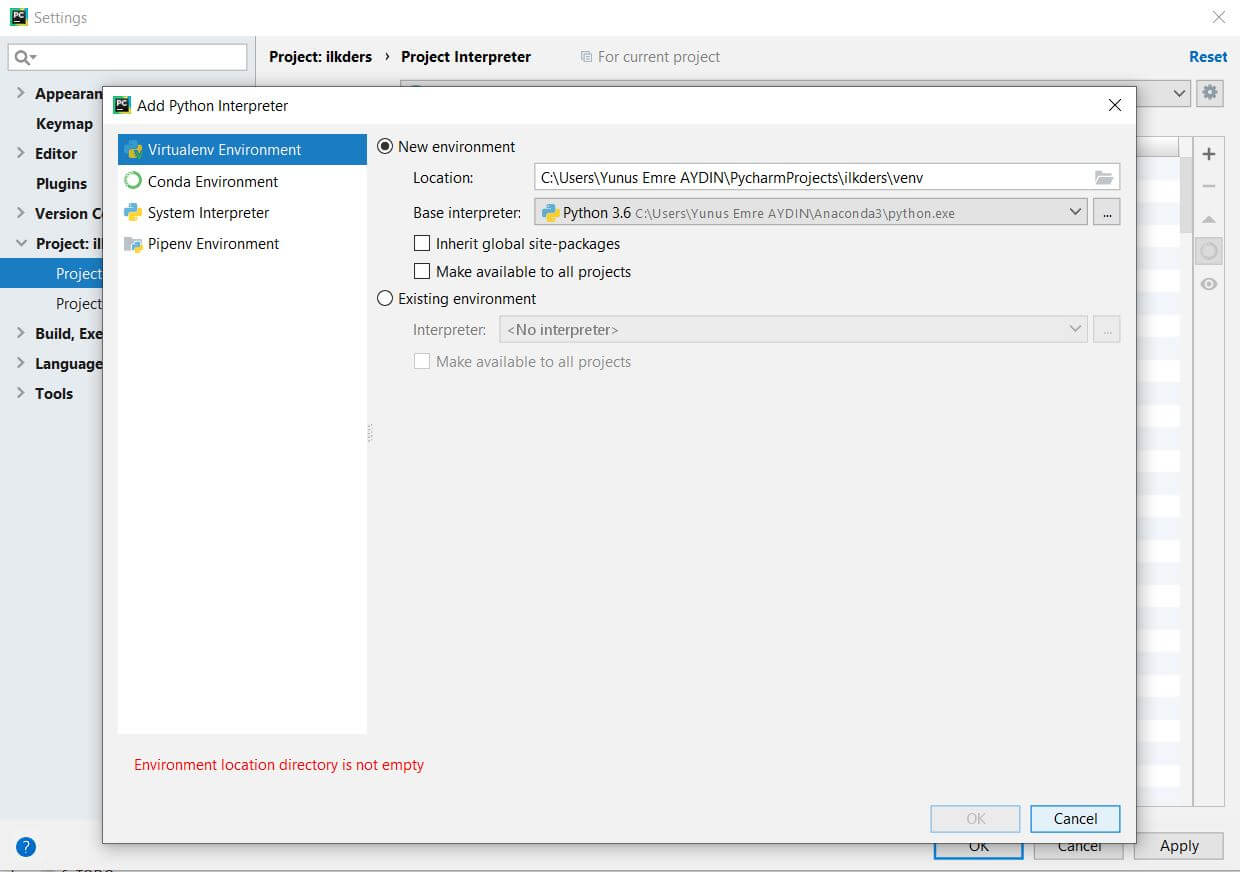Click the Conda Environment ring icon

(133, 181)
